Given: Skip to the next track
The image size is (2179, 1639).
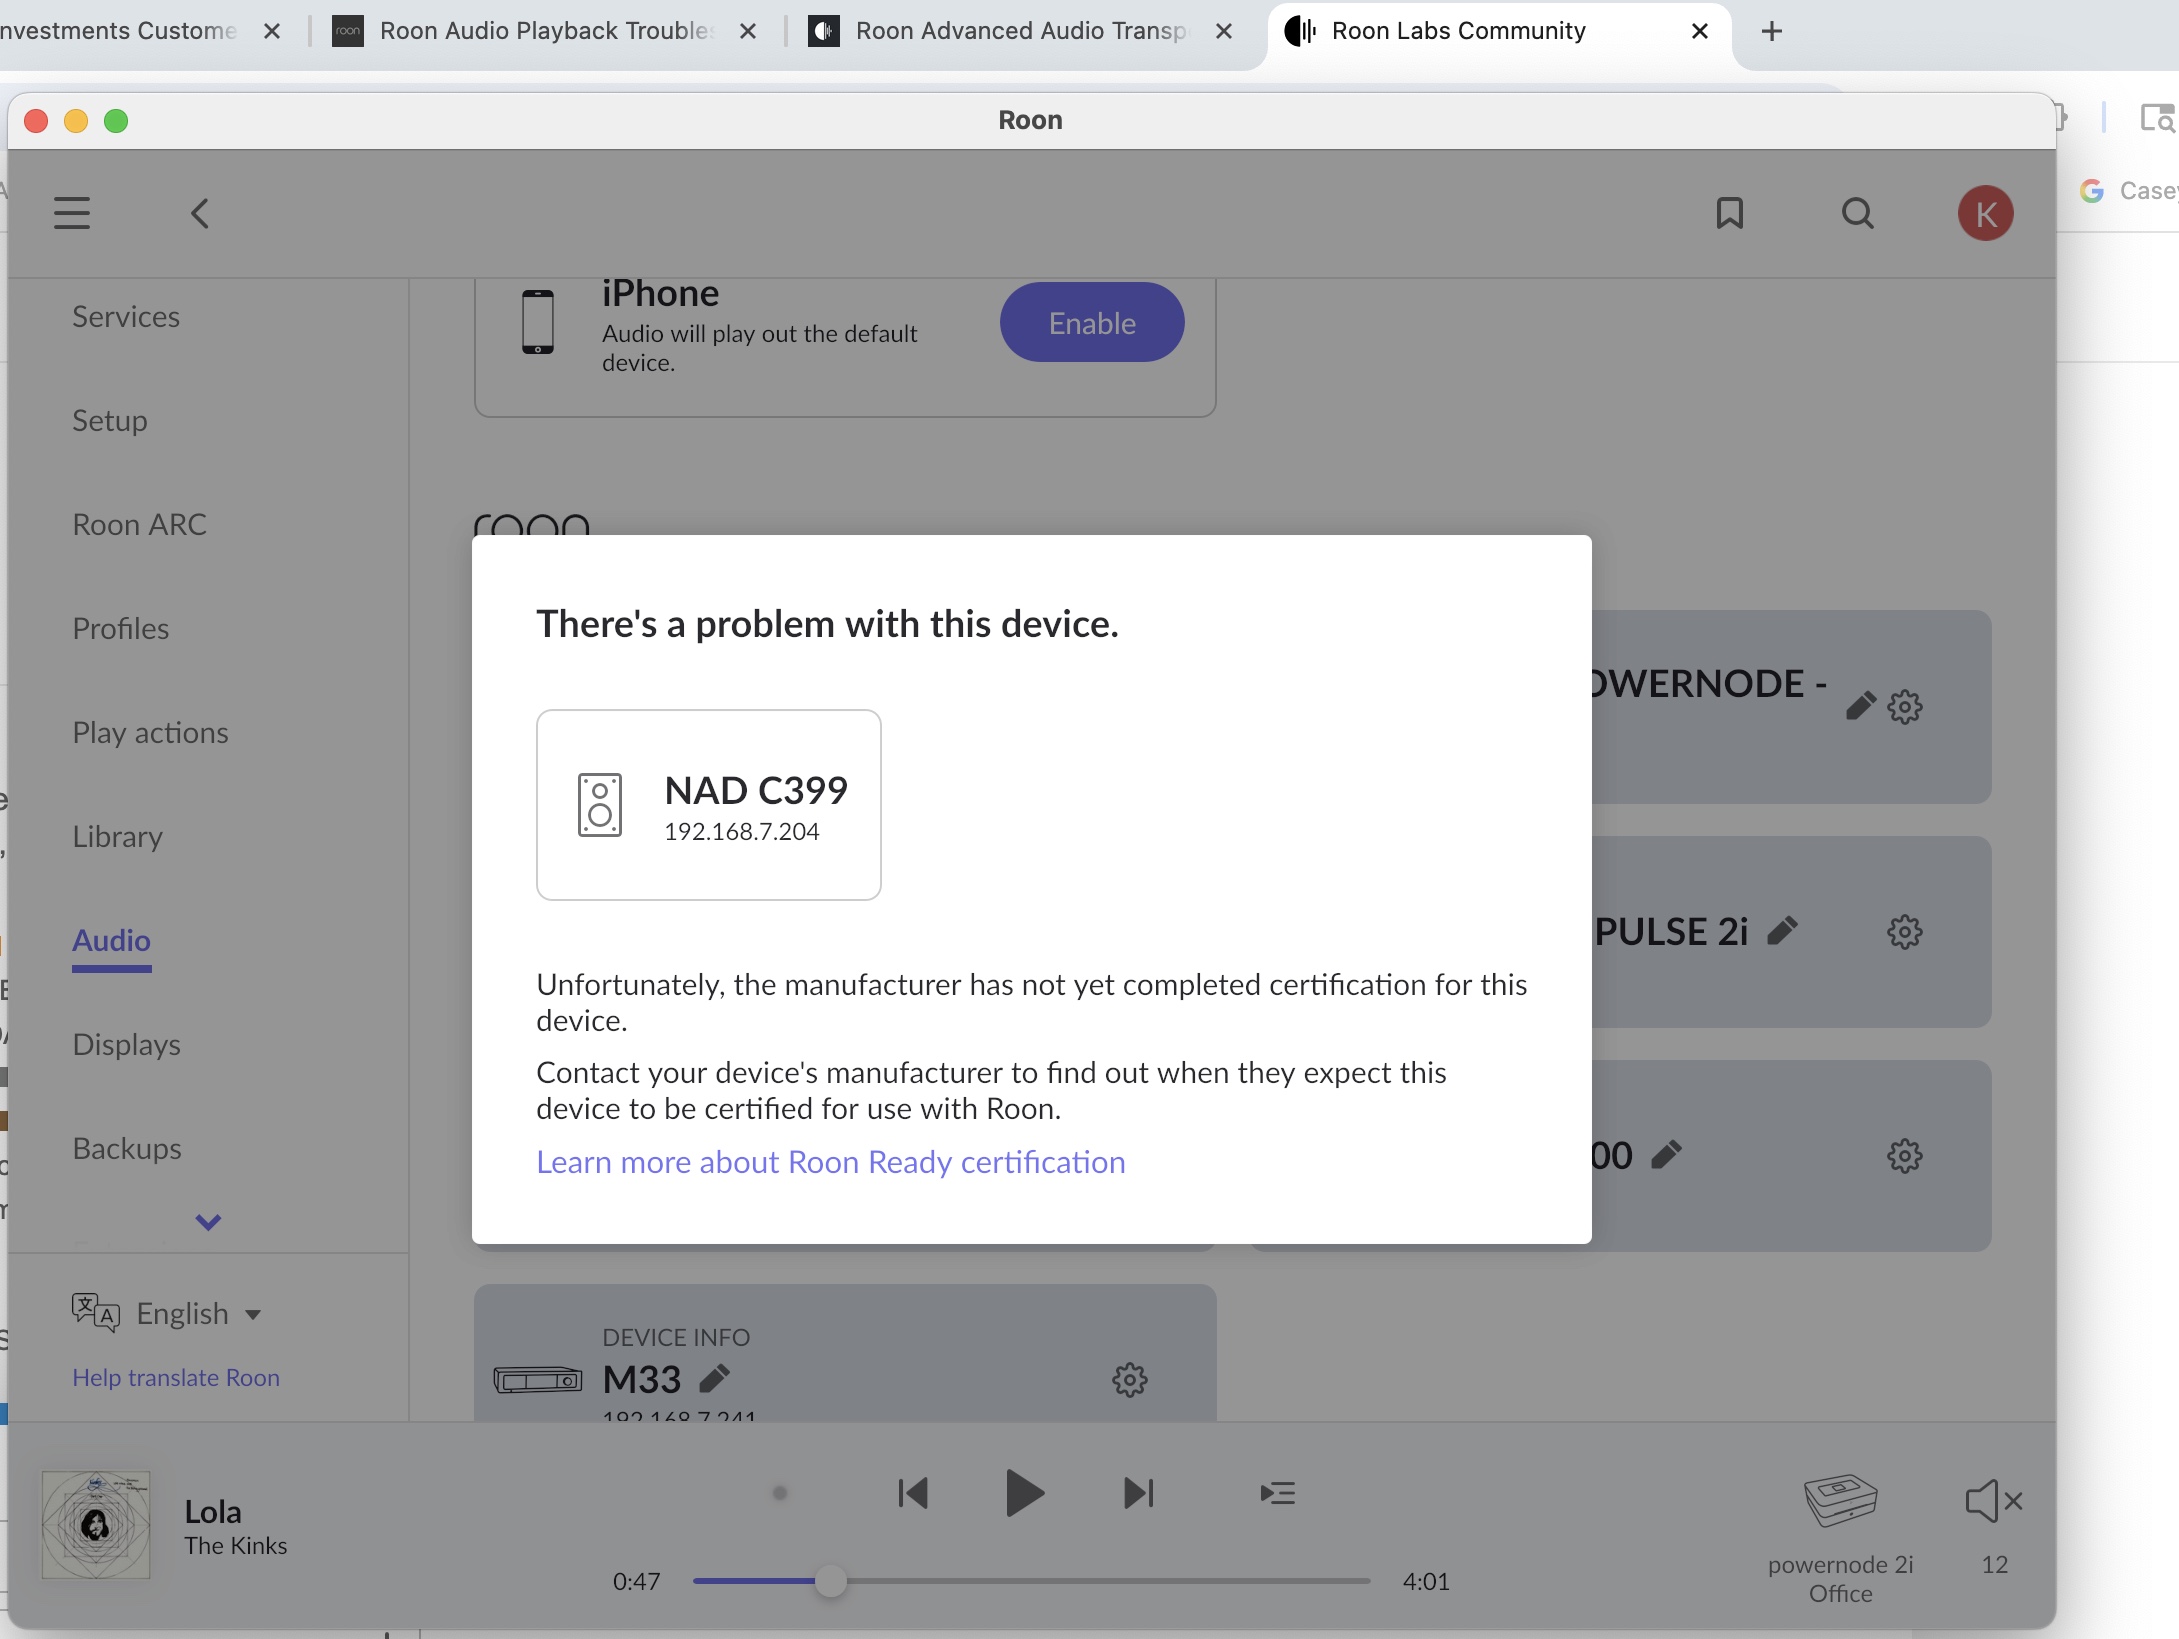Looking at the screenshot, I should tap(1138, 1494).
